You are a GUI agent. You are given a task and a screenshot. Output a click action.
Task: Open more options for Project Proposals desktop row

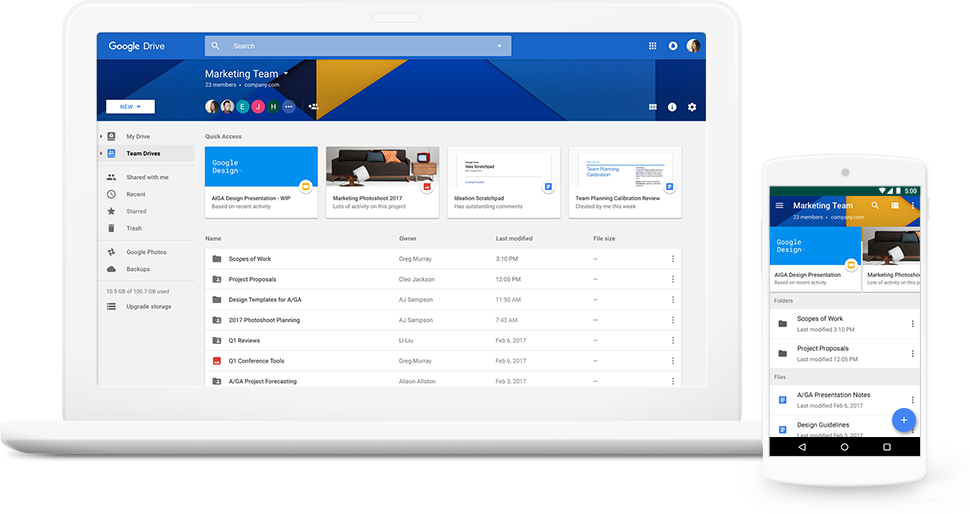[x=672, y=279]
